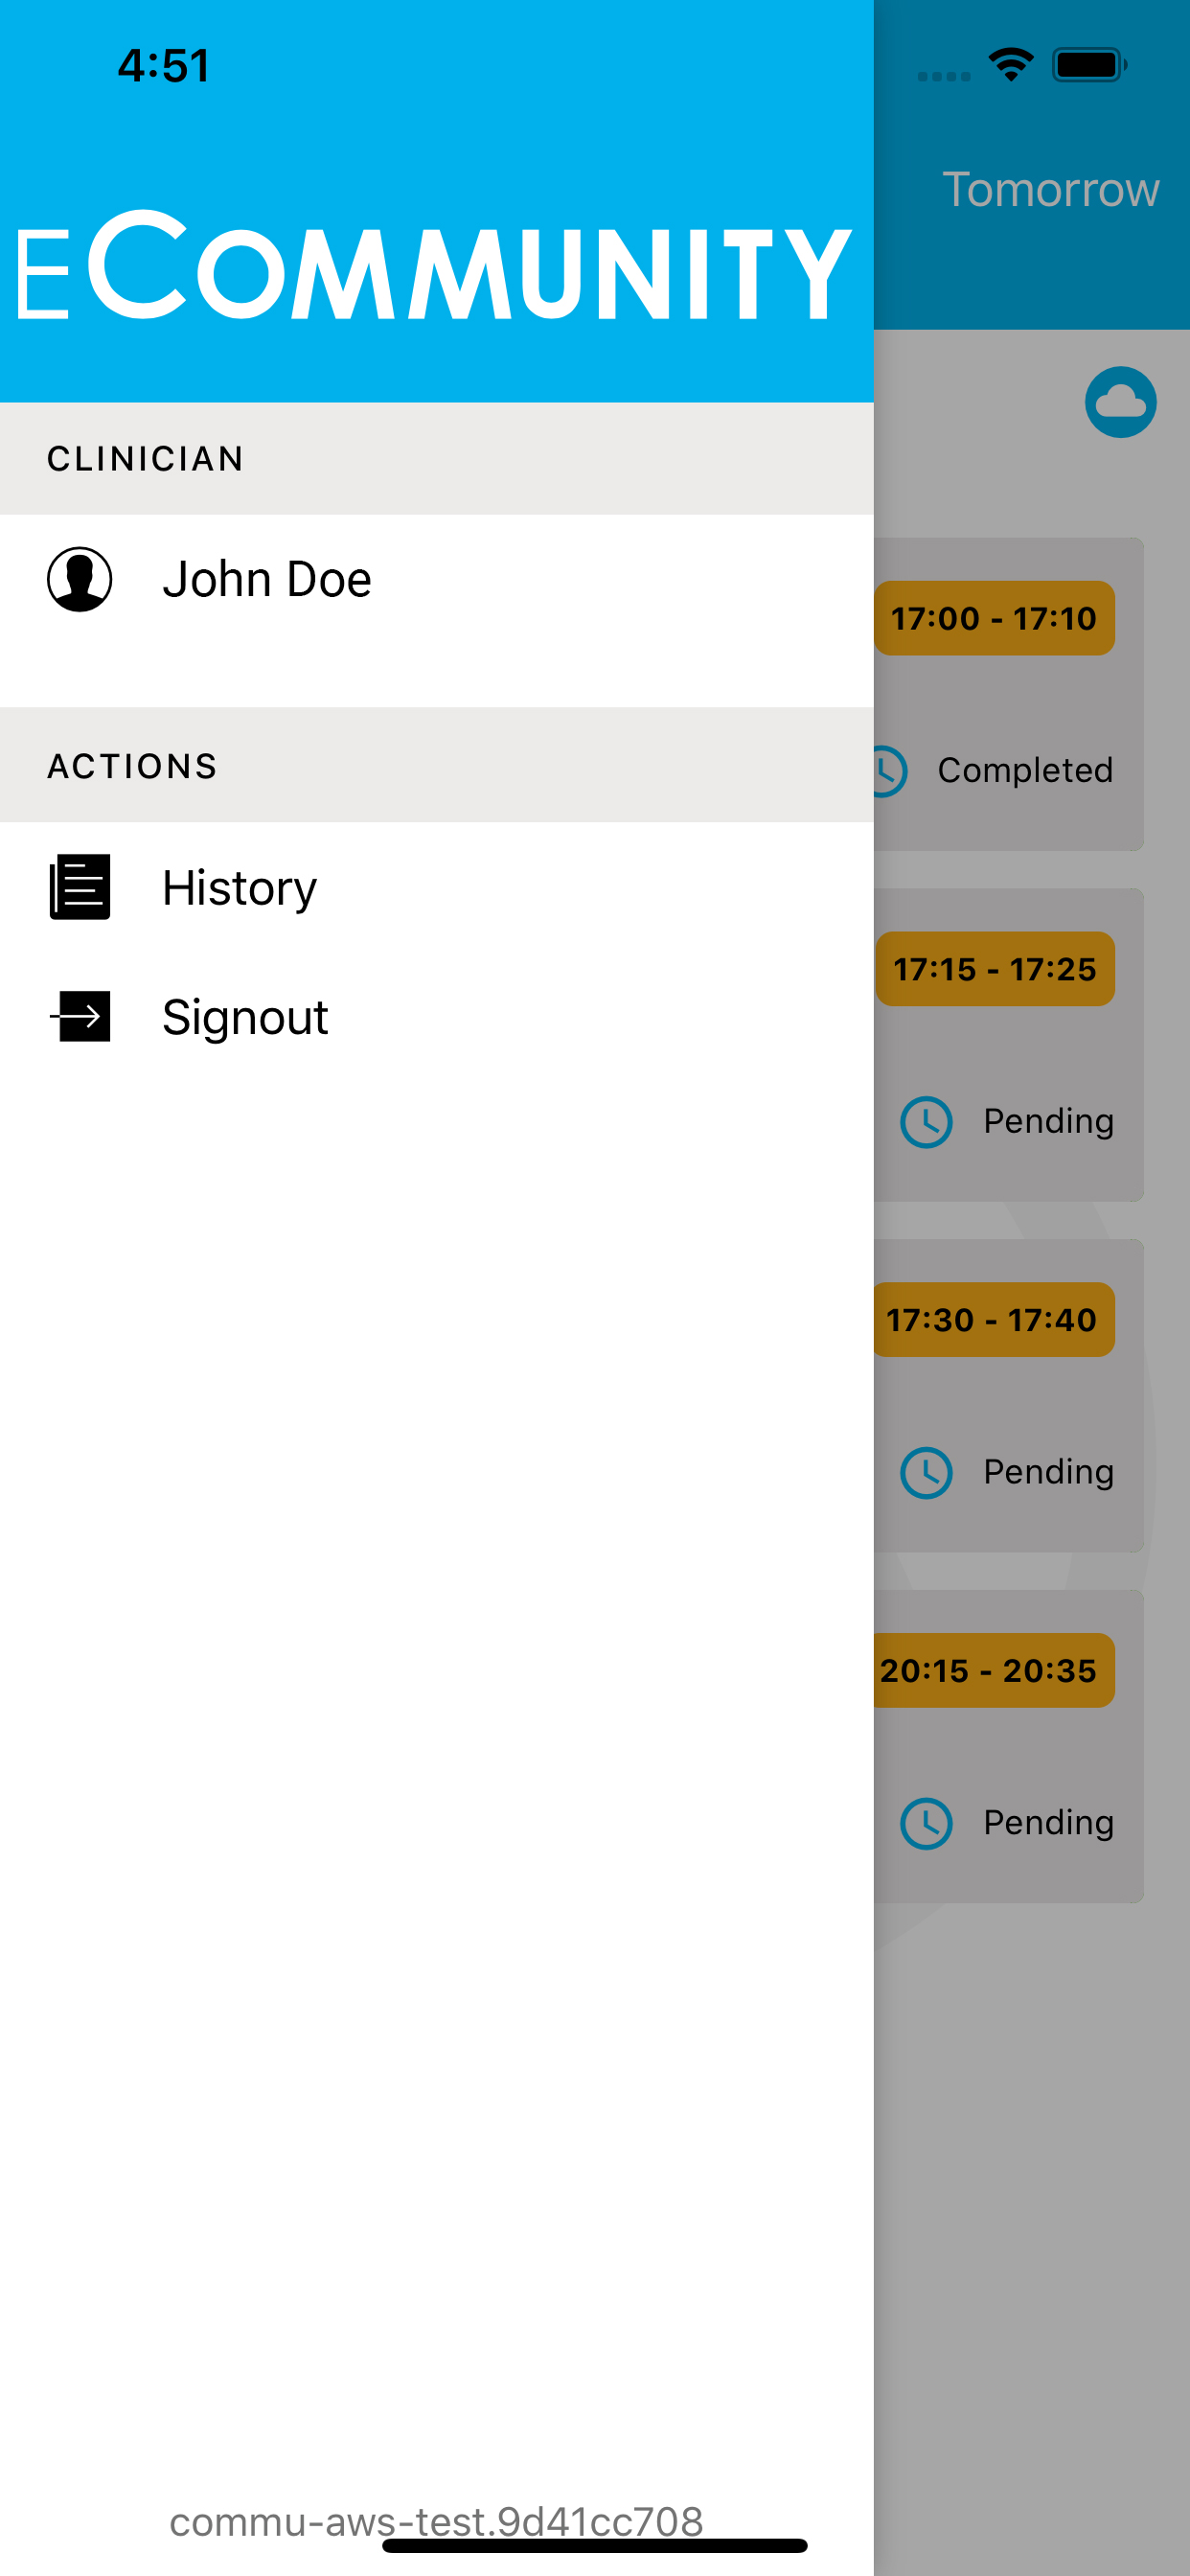1190x2576 pixels.
Task: Tap the commu-aws-test build version text
Action: coord(436,2522)
